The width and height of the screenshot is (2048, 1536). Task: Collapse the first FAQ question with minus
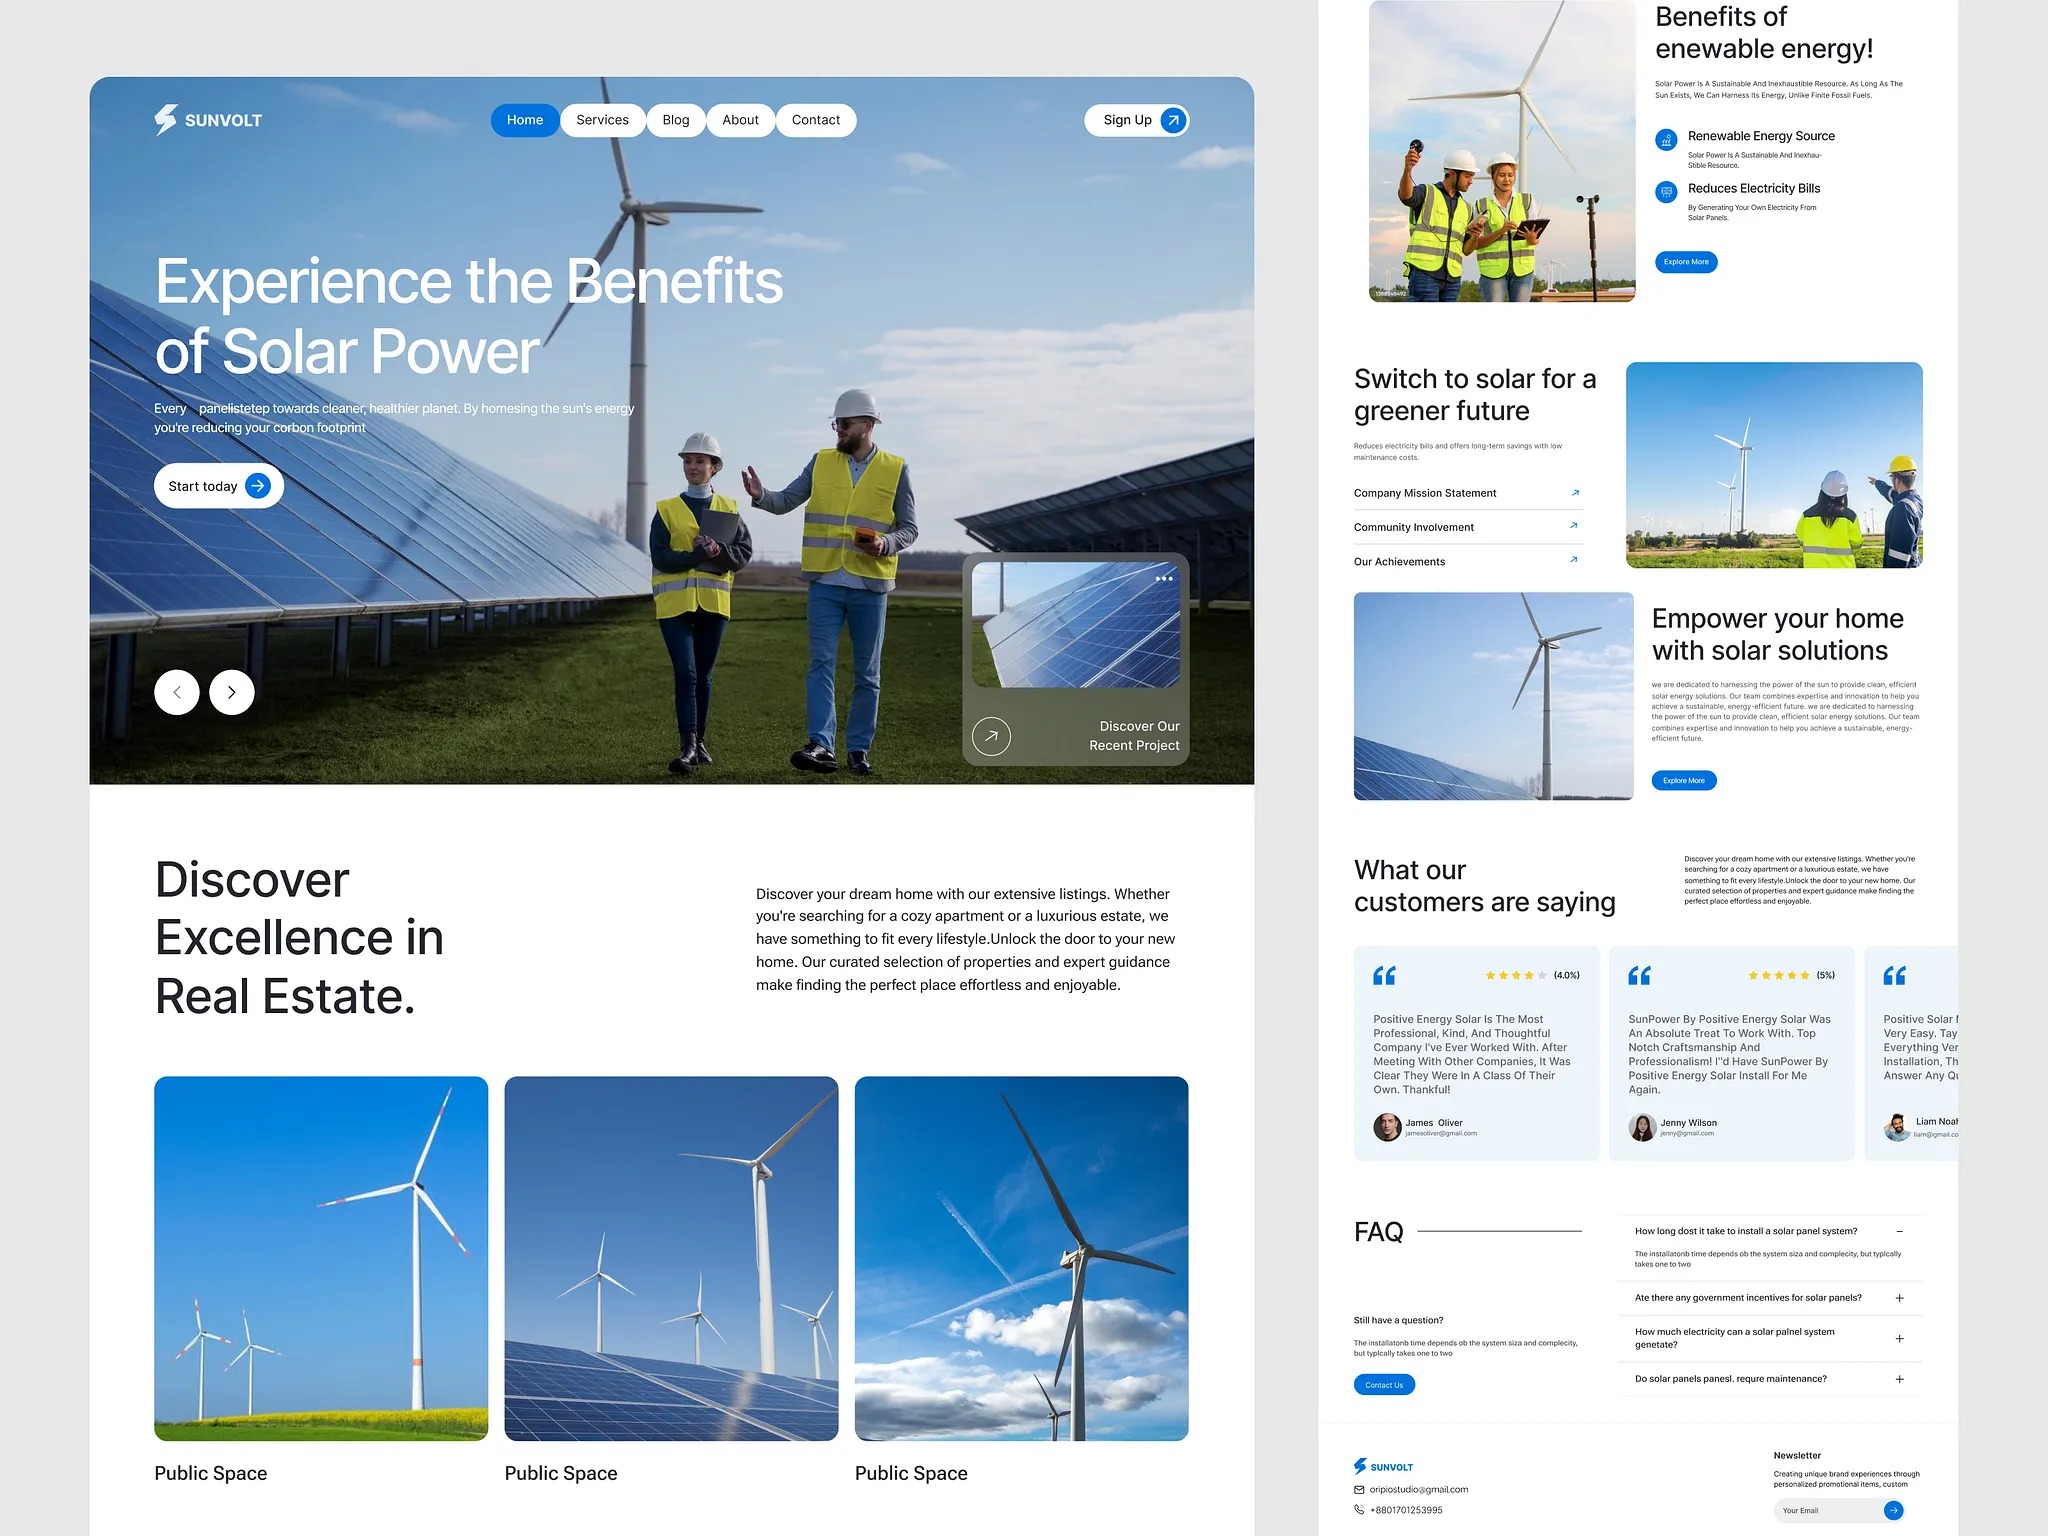pos(1899,1231)
